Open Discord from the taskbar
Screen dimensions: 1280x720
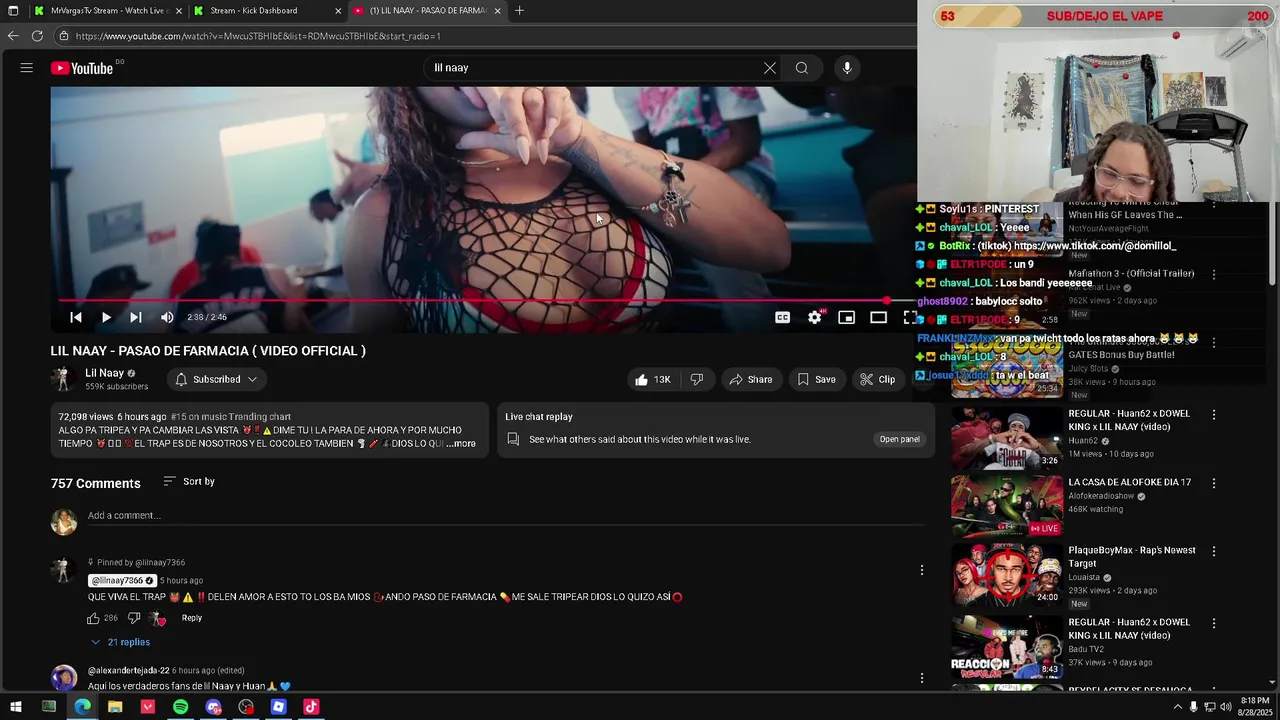point(213,707)
